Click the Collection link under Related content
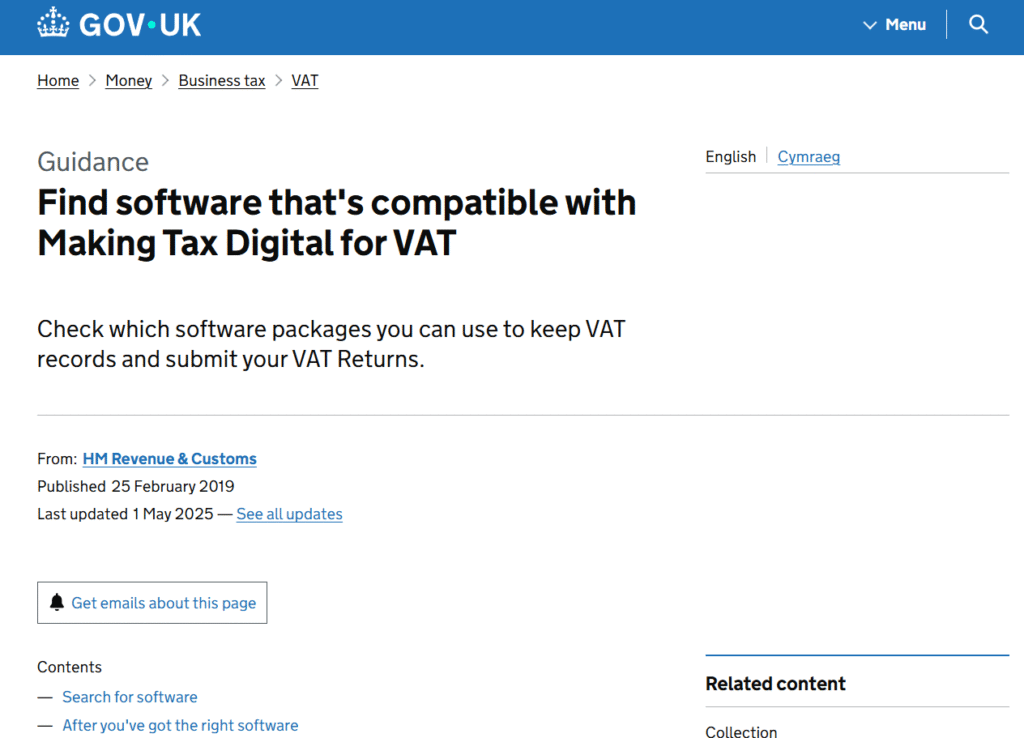Screen dimensions: 1024x738 (741, 732)
